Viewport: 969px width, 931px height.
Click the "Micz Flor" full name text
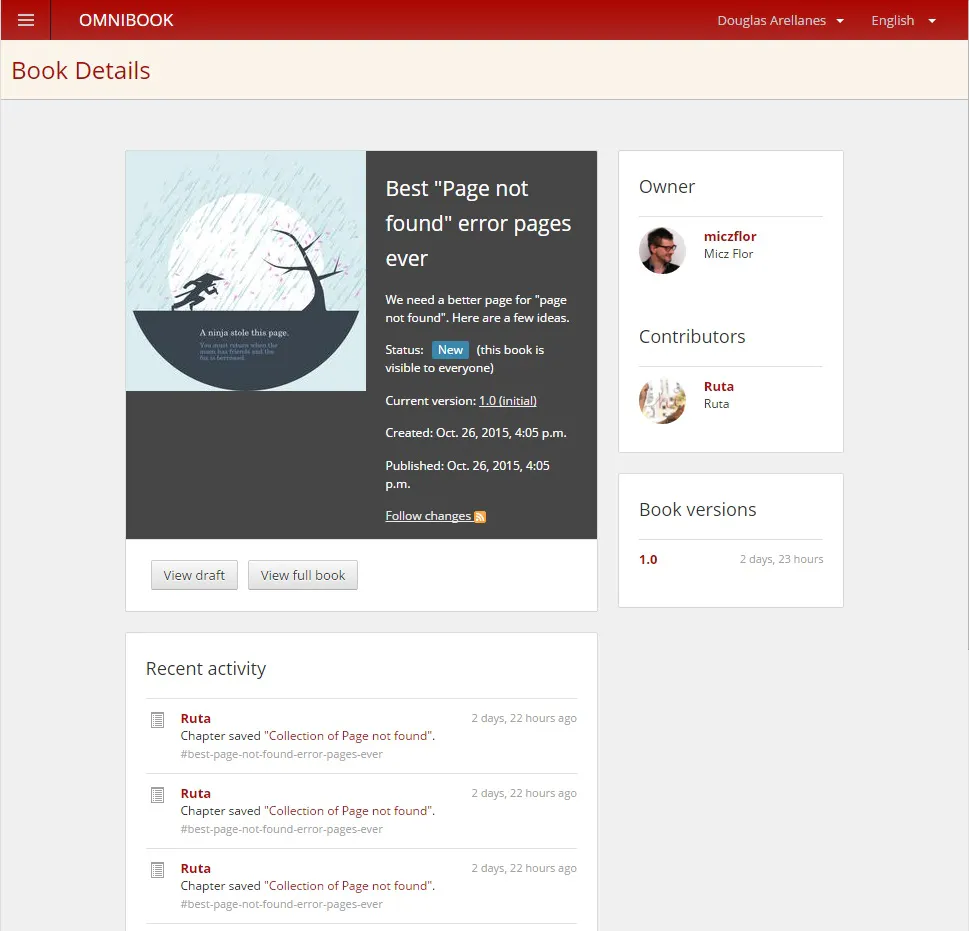pyautogui.click(x=728, y=253)
